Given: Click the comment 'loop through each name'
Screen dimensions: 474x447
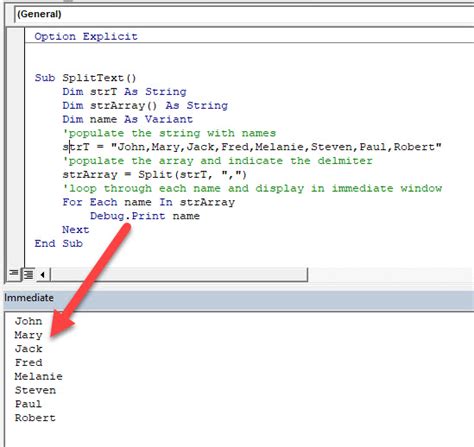Looking at the screenshot, I should 252,188.
